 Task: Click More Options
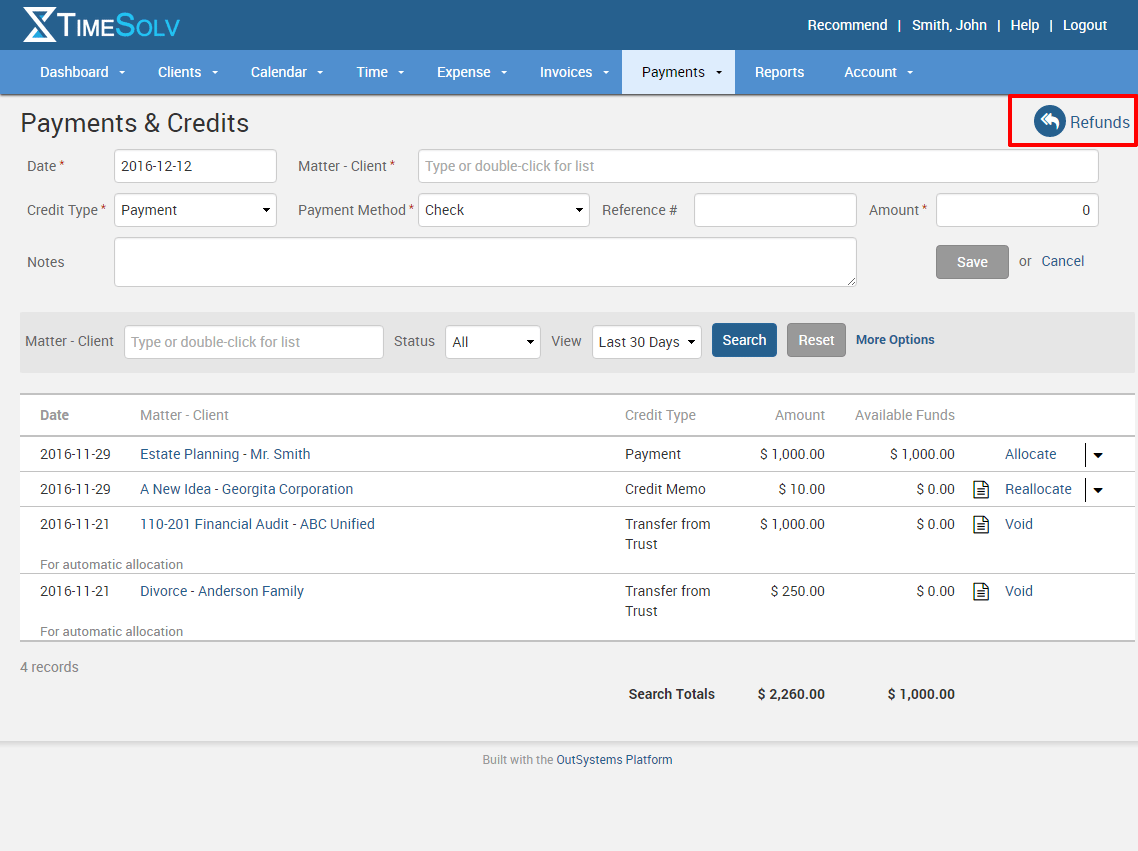click(895, 340)
